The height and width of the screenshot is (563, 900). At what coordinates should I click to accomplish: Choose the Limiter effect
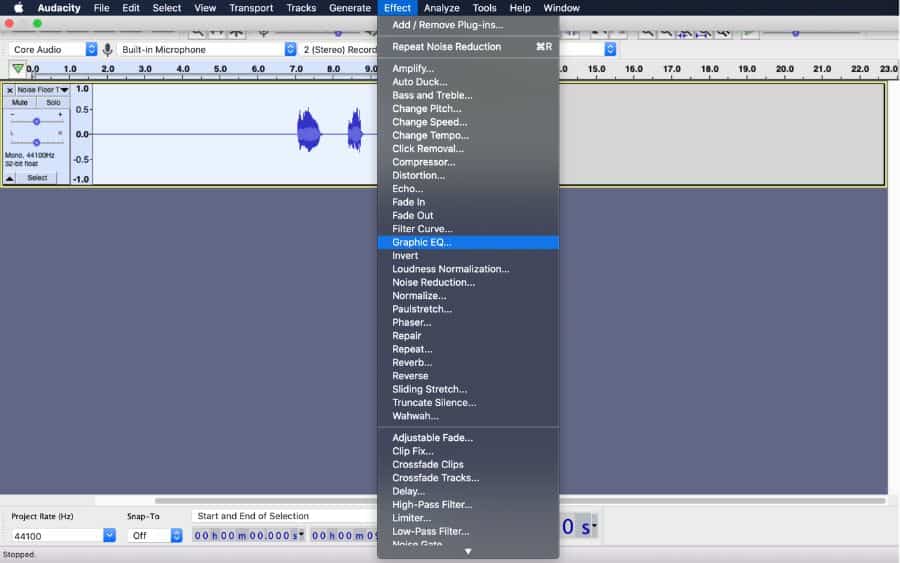pyautogui.click(x=468, y=518)
